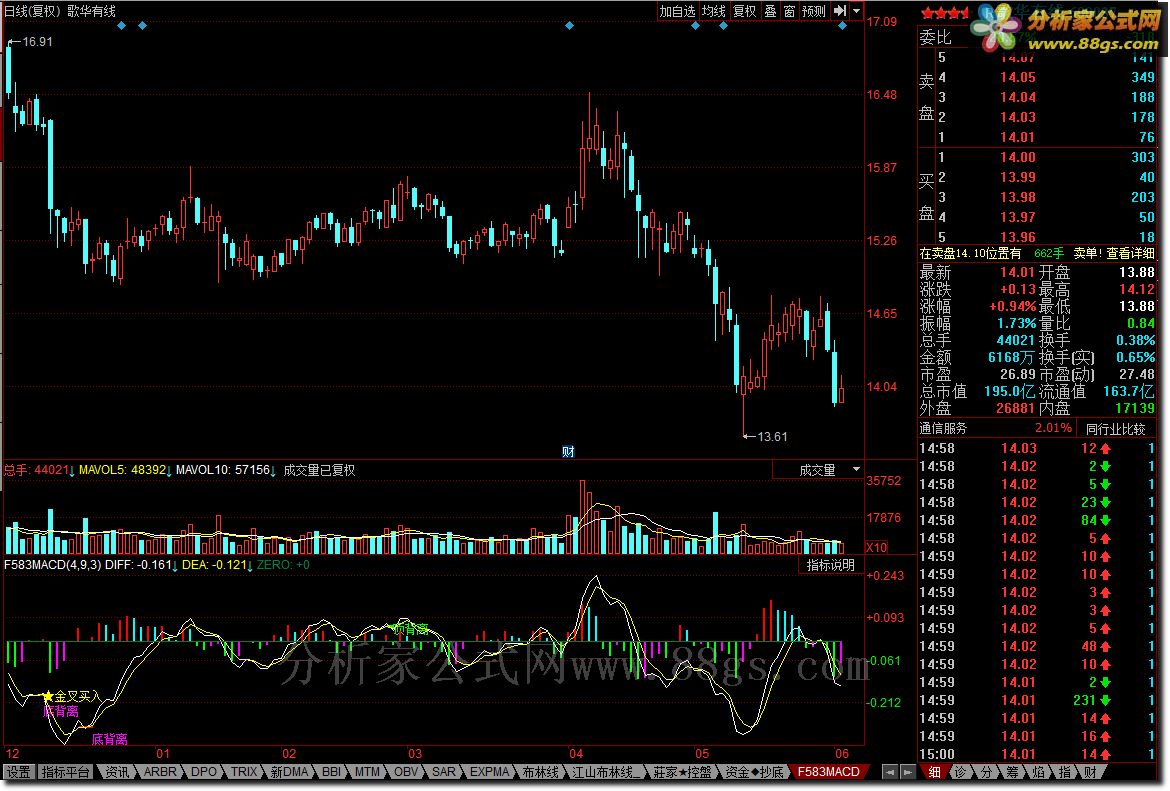Click the 叠 overlay chart button
Viewport: 1170px width, 791px height.
point(770,11)
